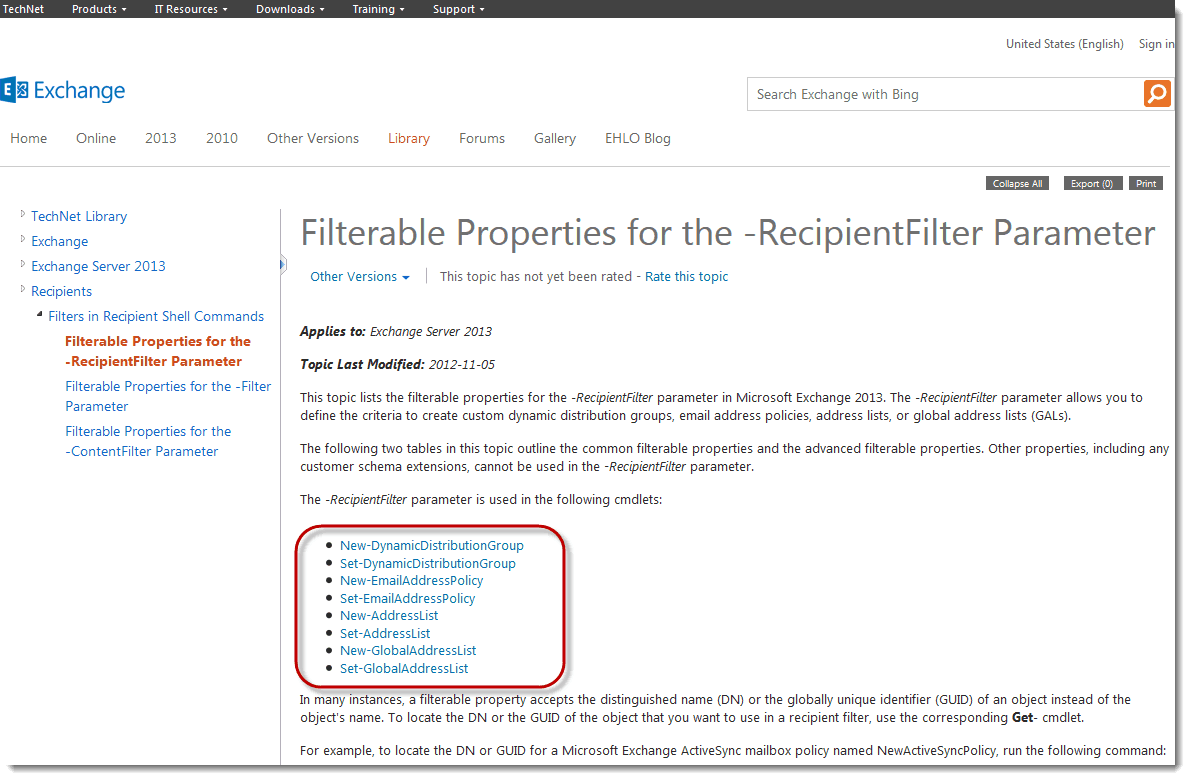The height and width of the screenshot is (780, 1190).
Task: Click the 'Applies to: Exchange Server 2013' text
Action: (x=395, y=332)
